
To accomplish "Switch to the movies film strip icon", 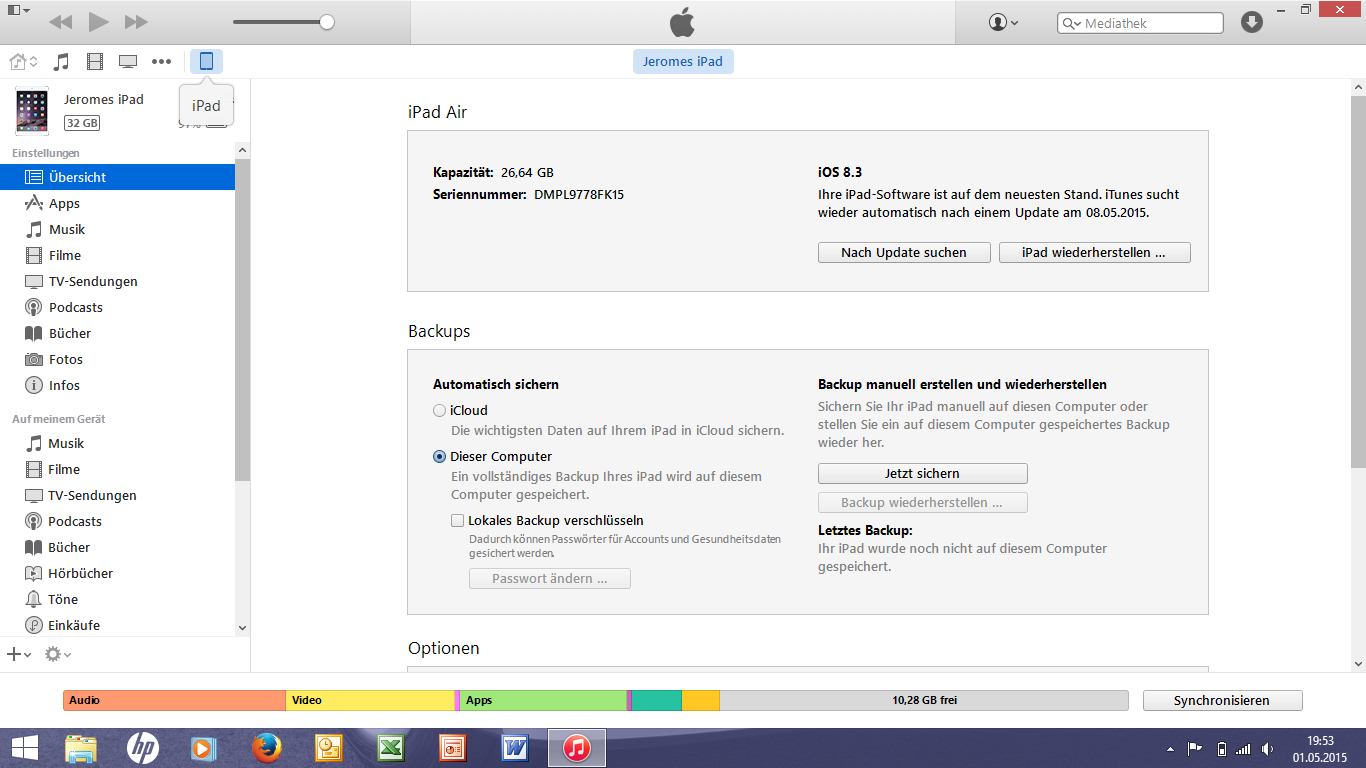I will point(95,62).
